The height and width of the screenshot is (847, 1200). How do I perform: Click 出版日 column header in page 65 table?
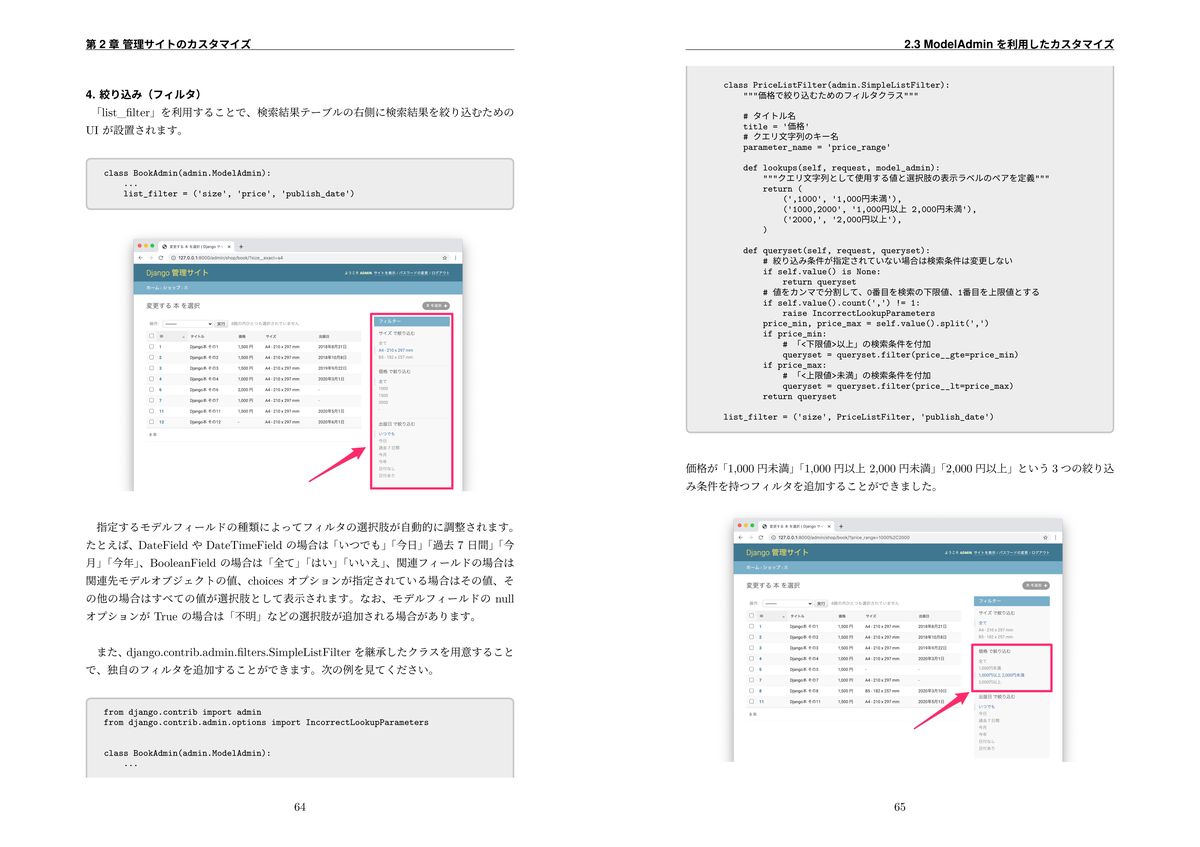pos(924,616)
